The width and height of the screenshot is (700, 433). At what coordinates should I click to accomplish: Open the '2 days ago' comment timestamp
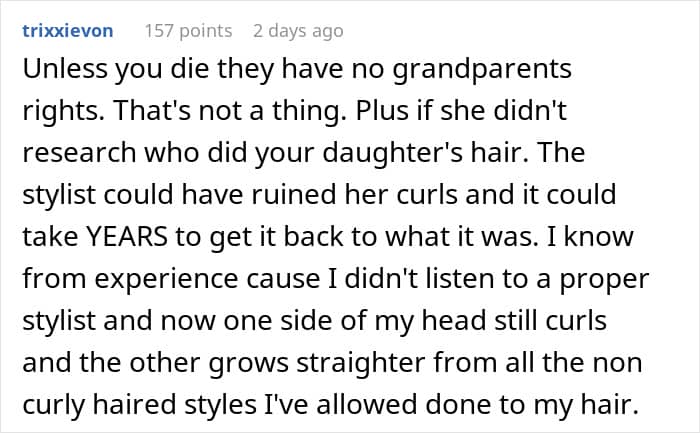(298, 31)
